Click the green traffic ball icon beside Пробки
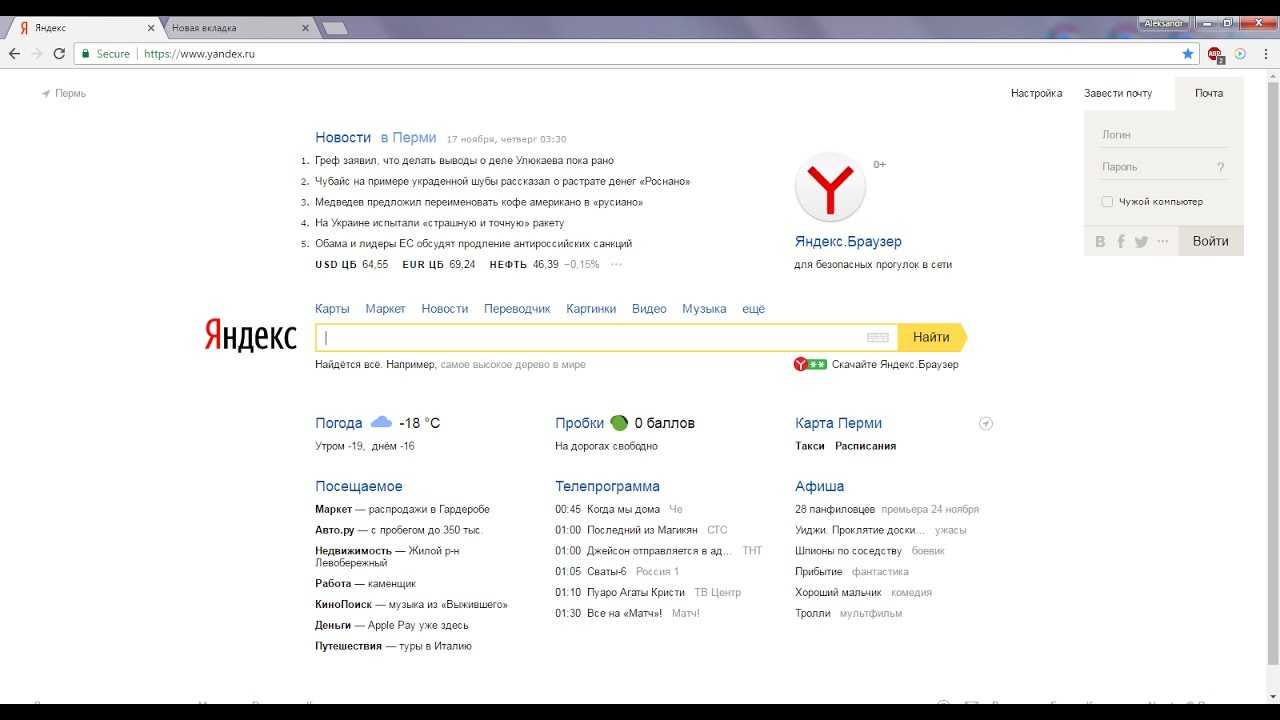This screenshot has width=1280, height=720. coord(619,423)
